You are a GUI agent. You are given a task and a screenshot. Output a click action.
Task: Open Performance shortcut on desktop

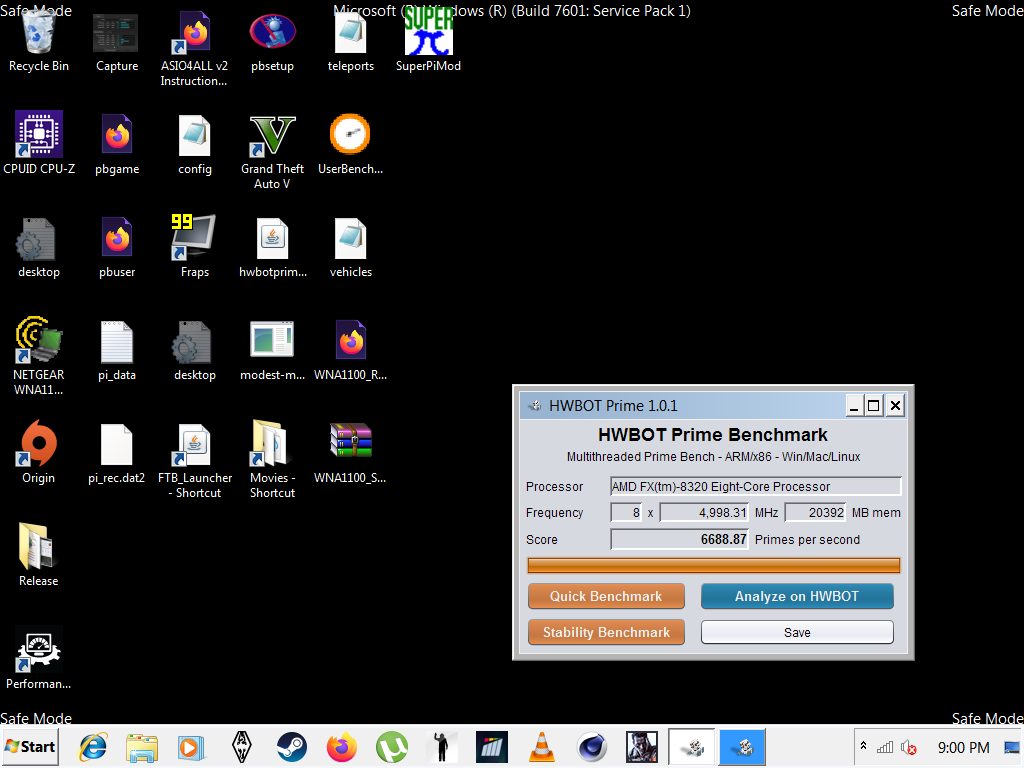click(39, 658)
